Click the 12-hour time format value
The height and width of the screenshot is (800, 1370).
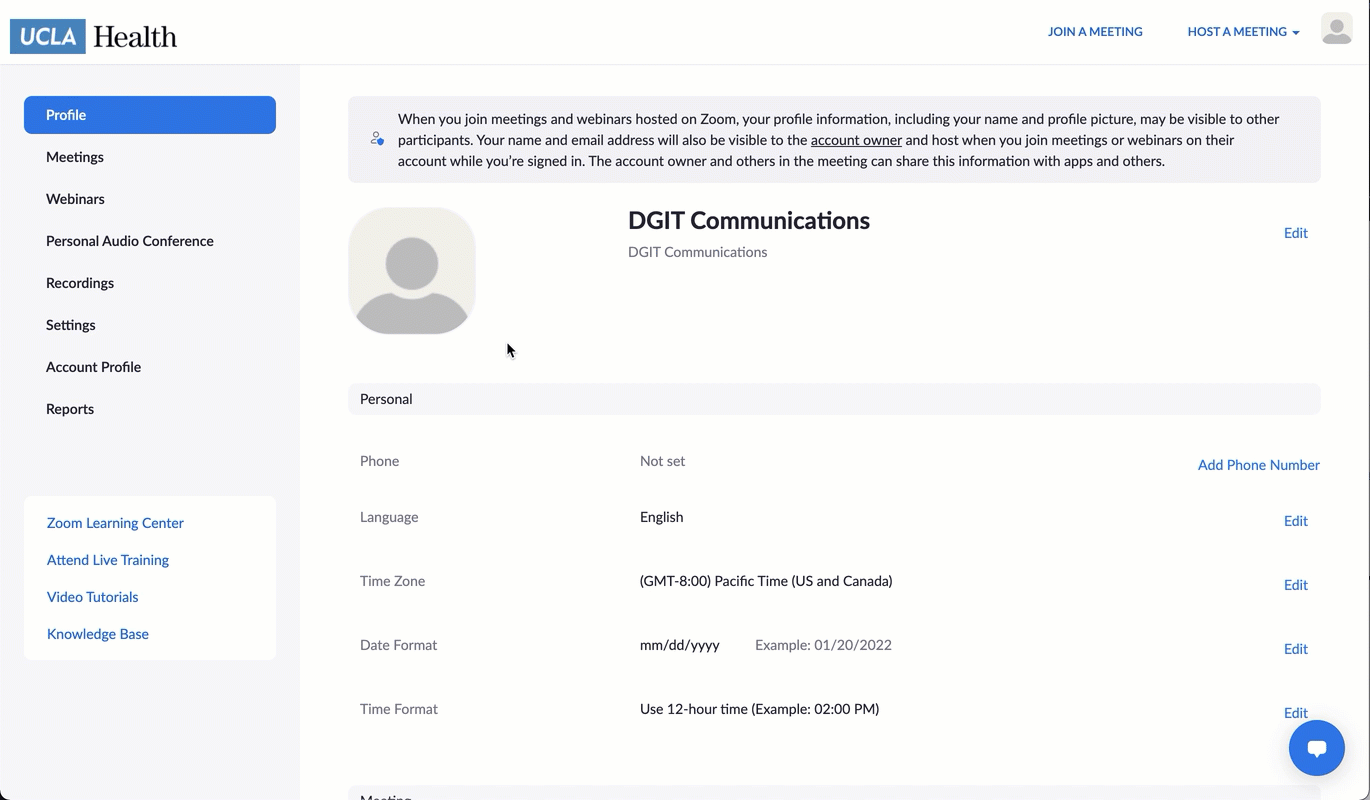(x=760, y=709)
